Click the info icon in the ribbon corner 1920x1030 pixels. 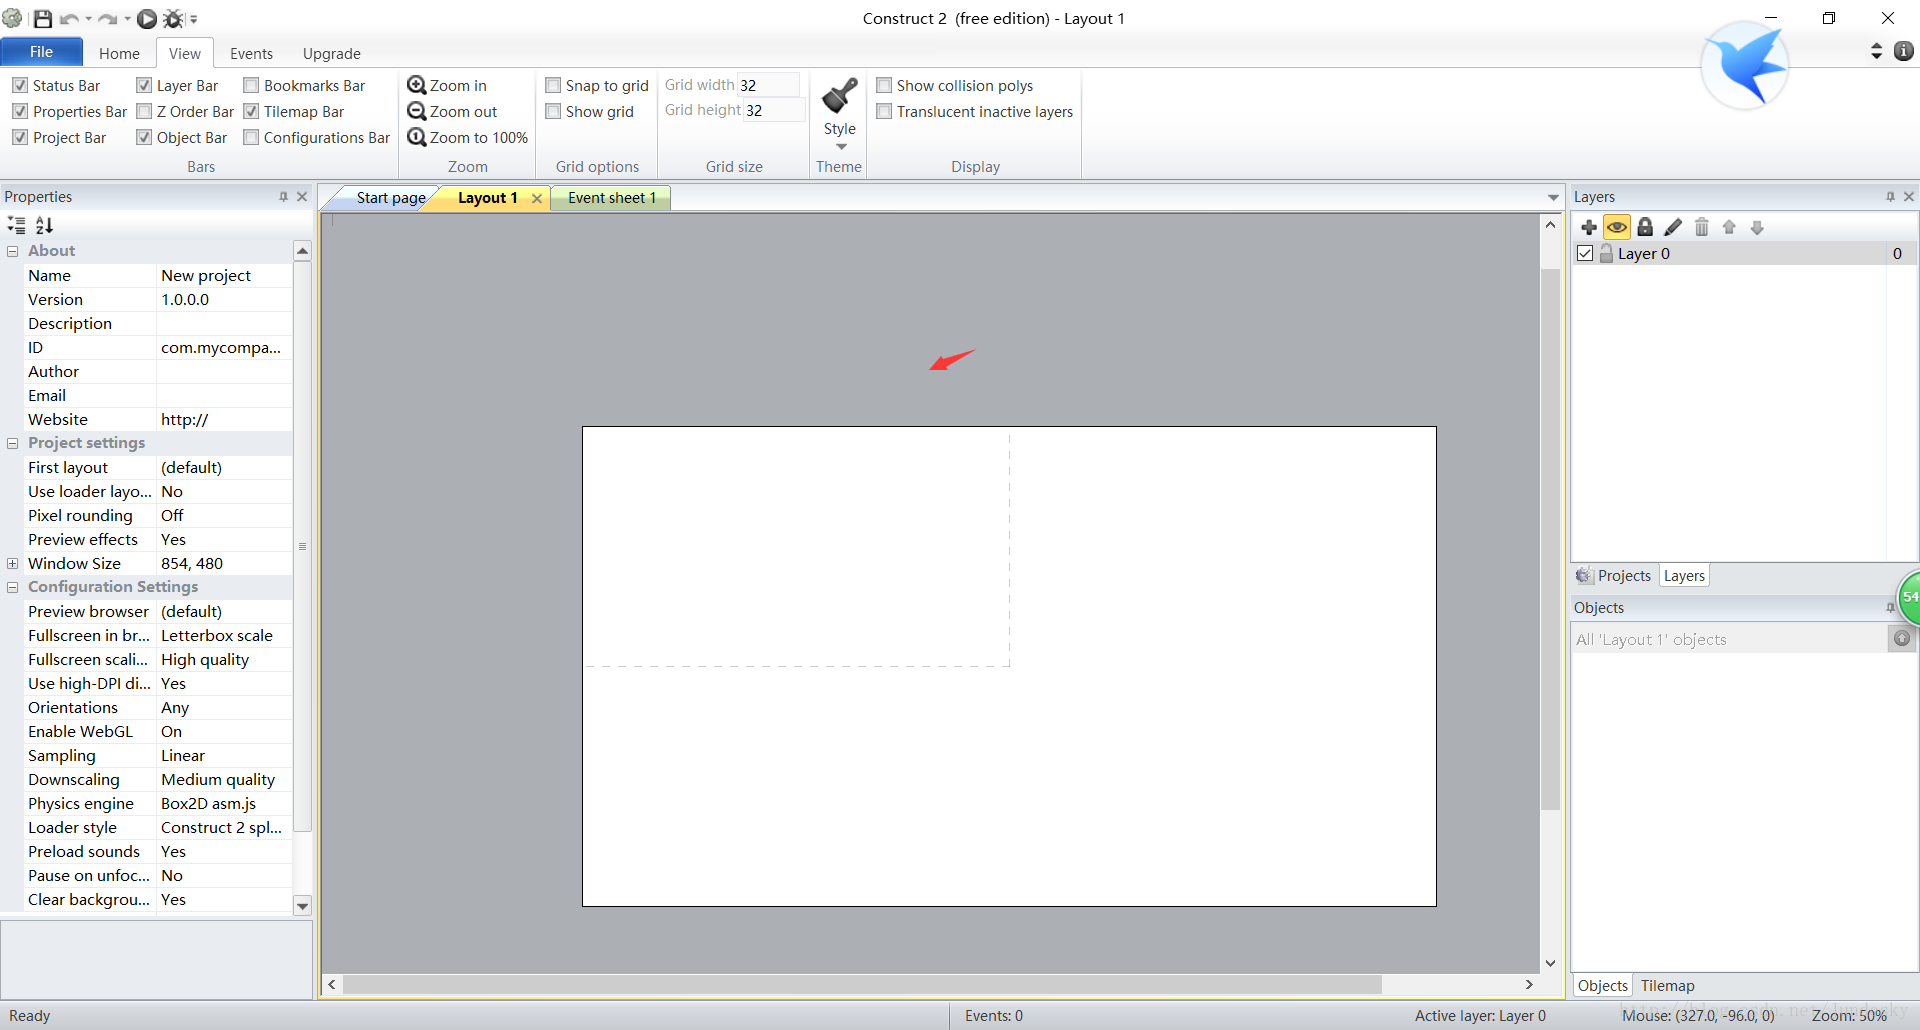point(1904,51)
